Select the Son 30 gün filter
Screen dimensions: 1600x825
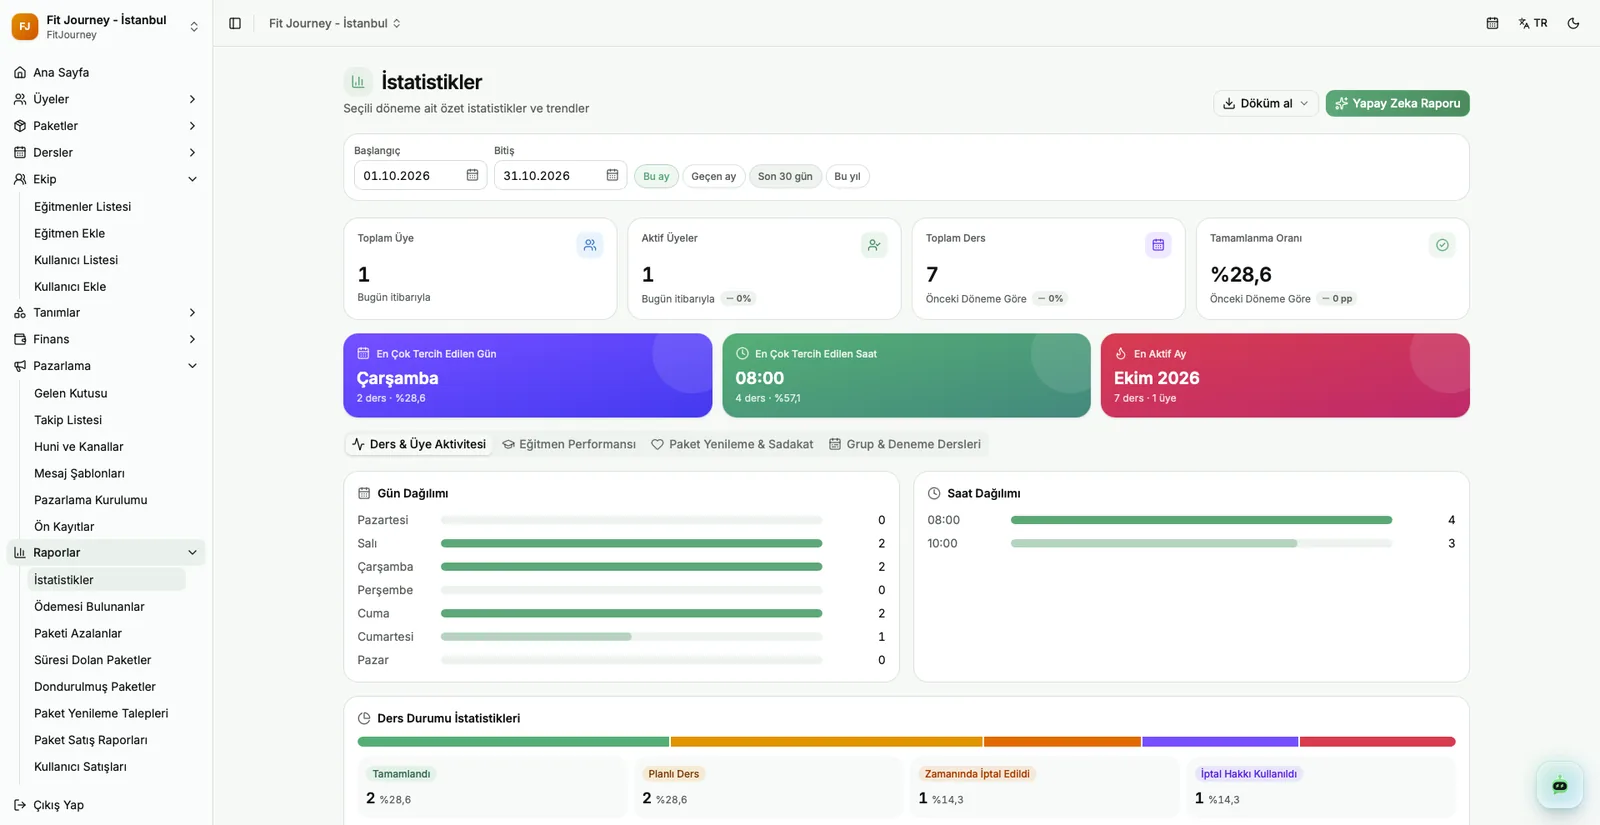pos(785,176)
